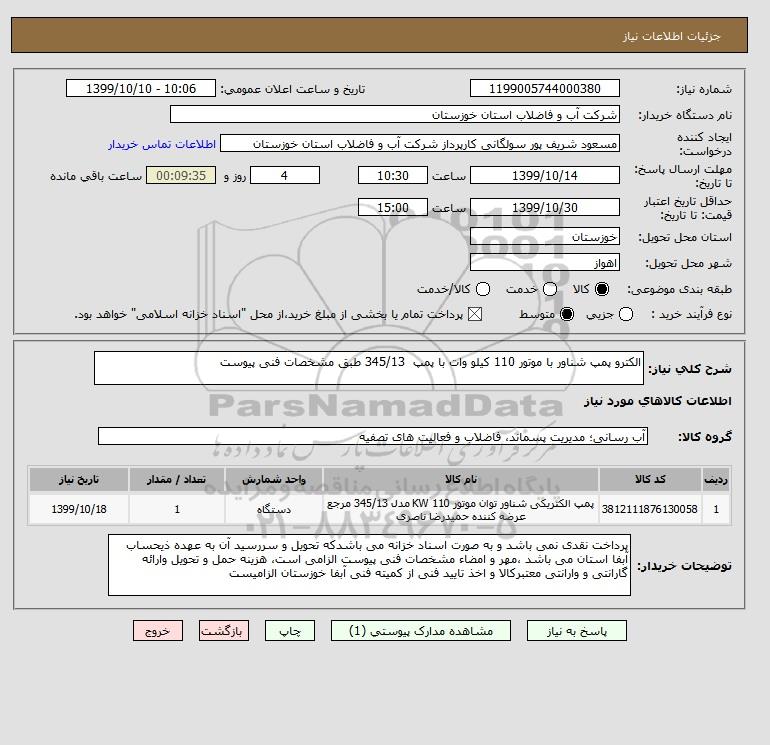Click the buyer organization name field
The image size is (770, 745).
[395, 114]
